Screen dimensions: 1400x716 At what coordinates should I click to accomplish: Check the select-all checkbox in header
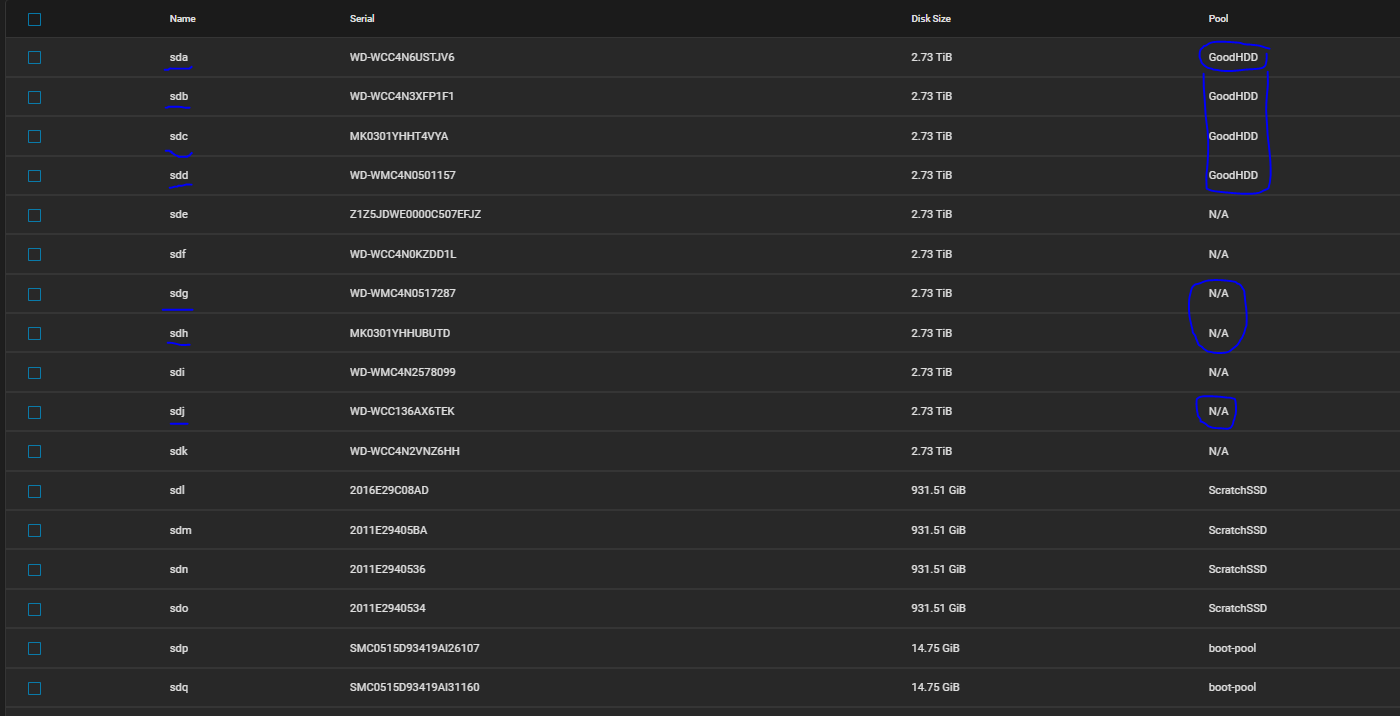[35, 19]
